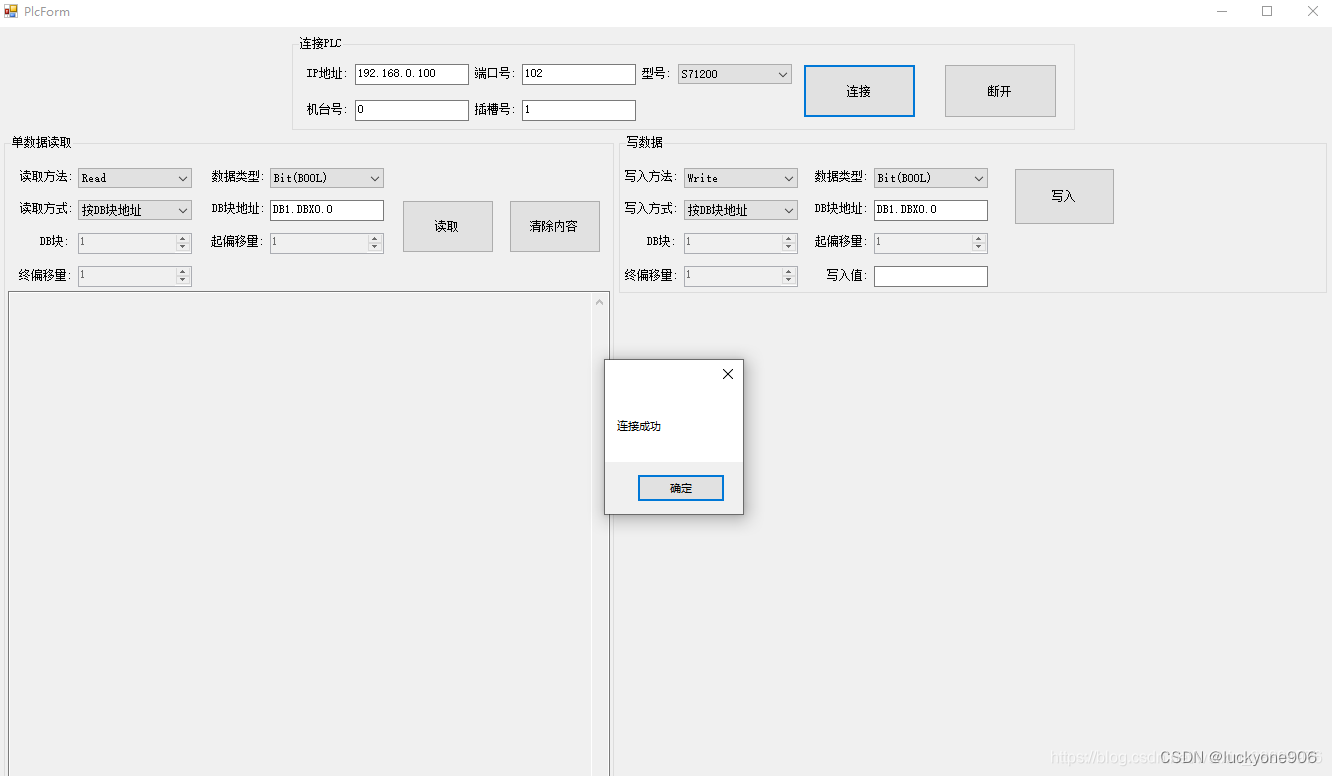Click the 断开 button to disconnect

click(x=1000, y=90)
